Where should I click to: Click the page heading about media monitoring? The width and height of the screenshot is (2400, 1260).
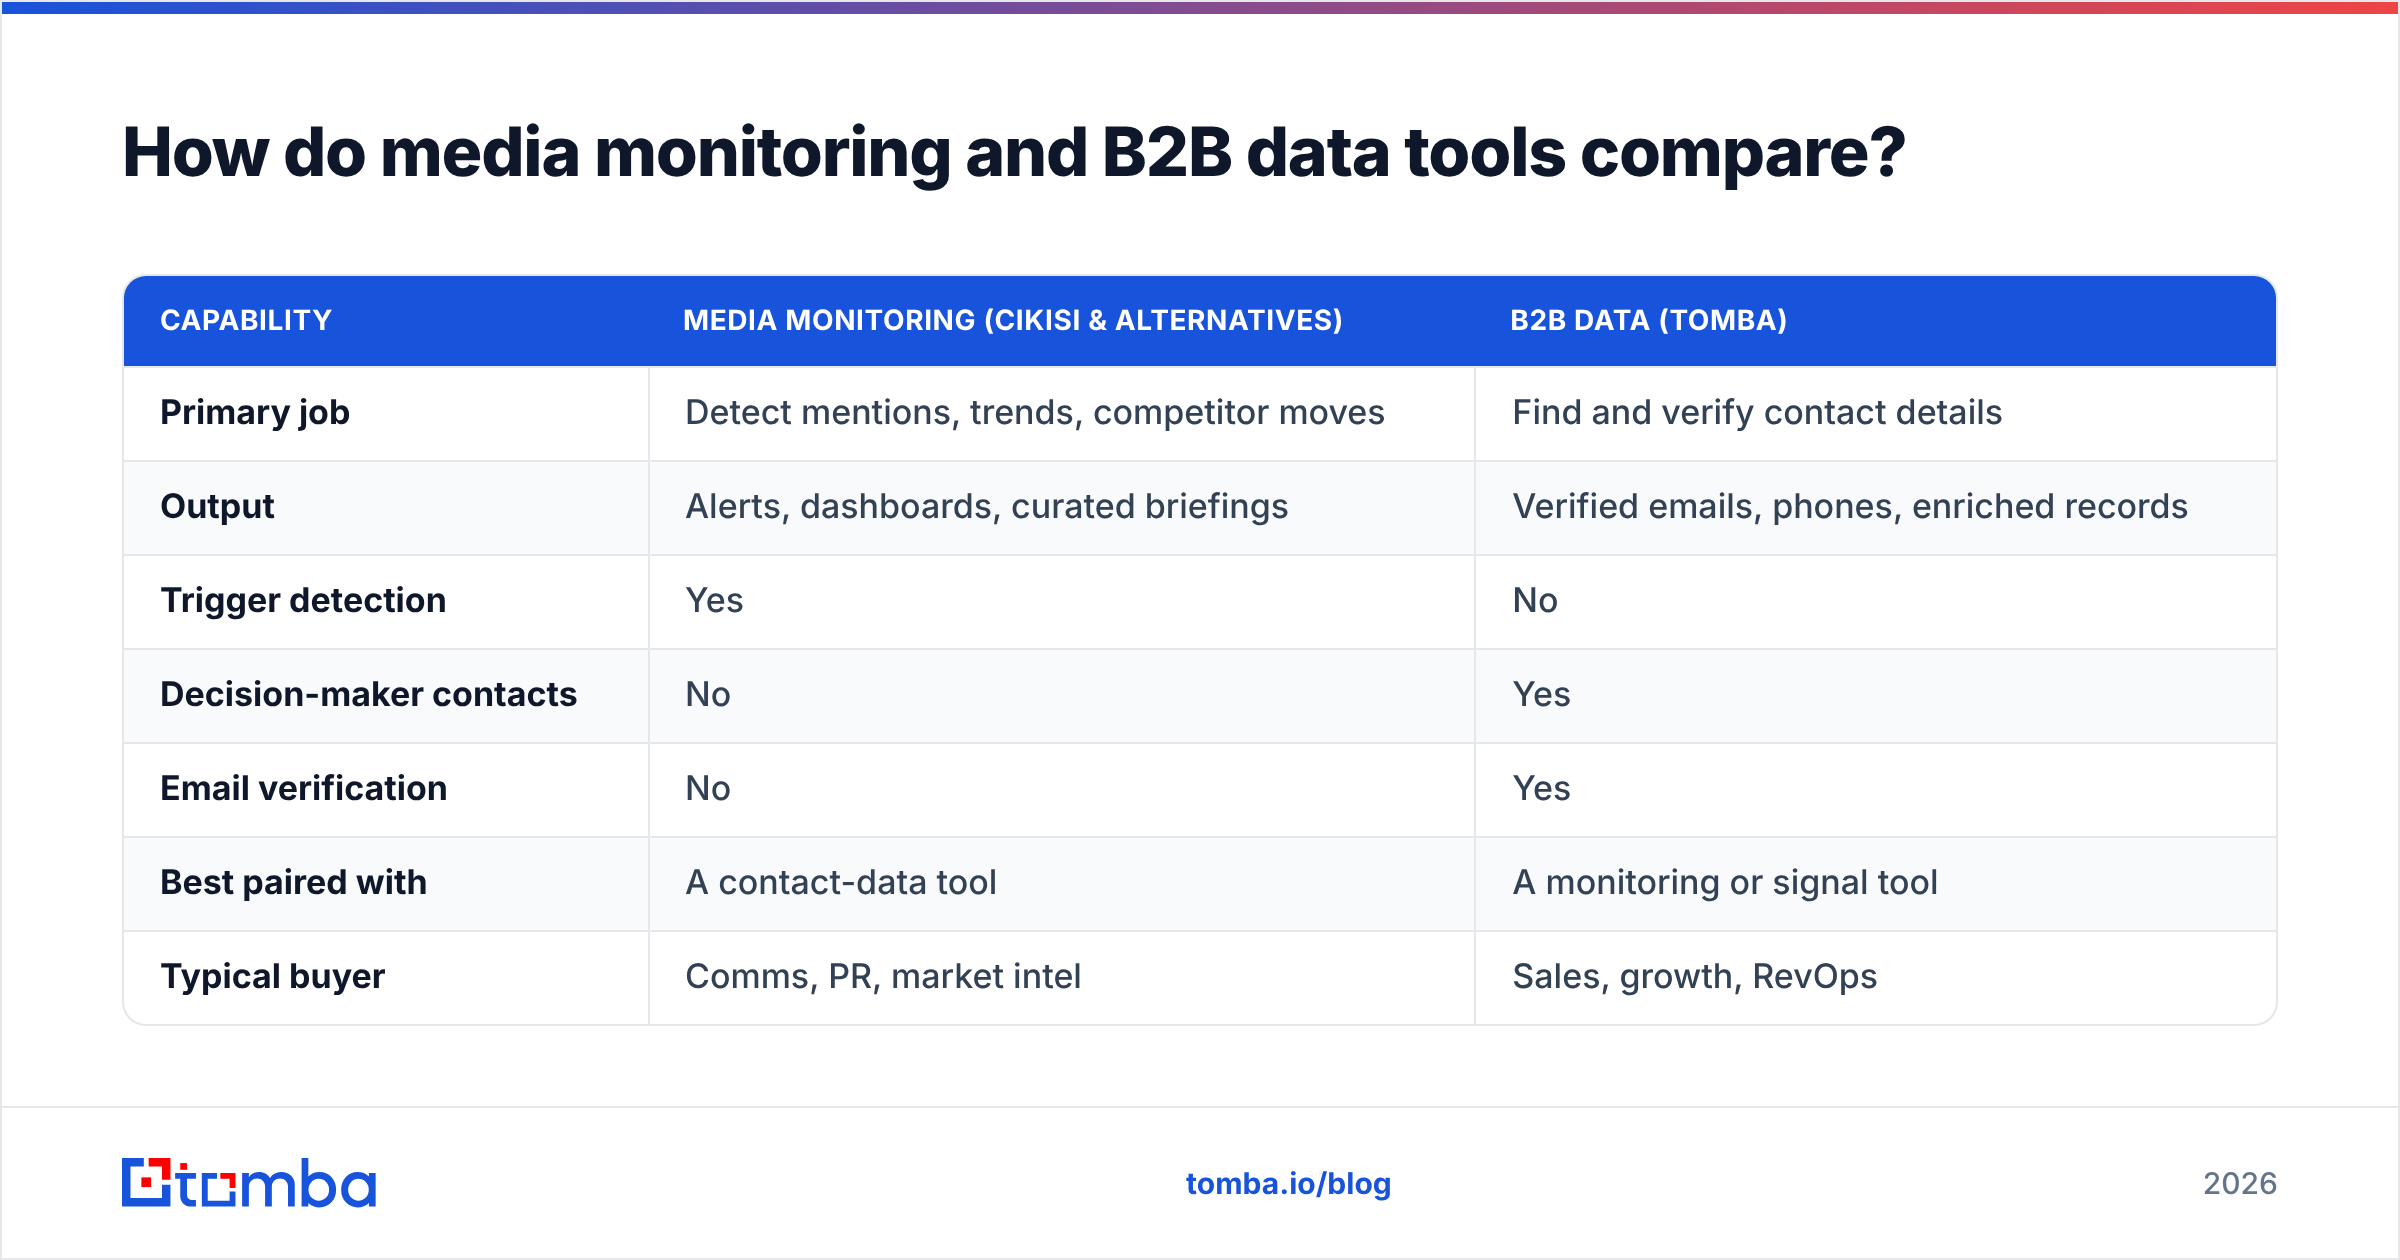pos(1014,153)
